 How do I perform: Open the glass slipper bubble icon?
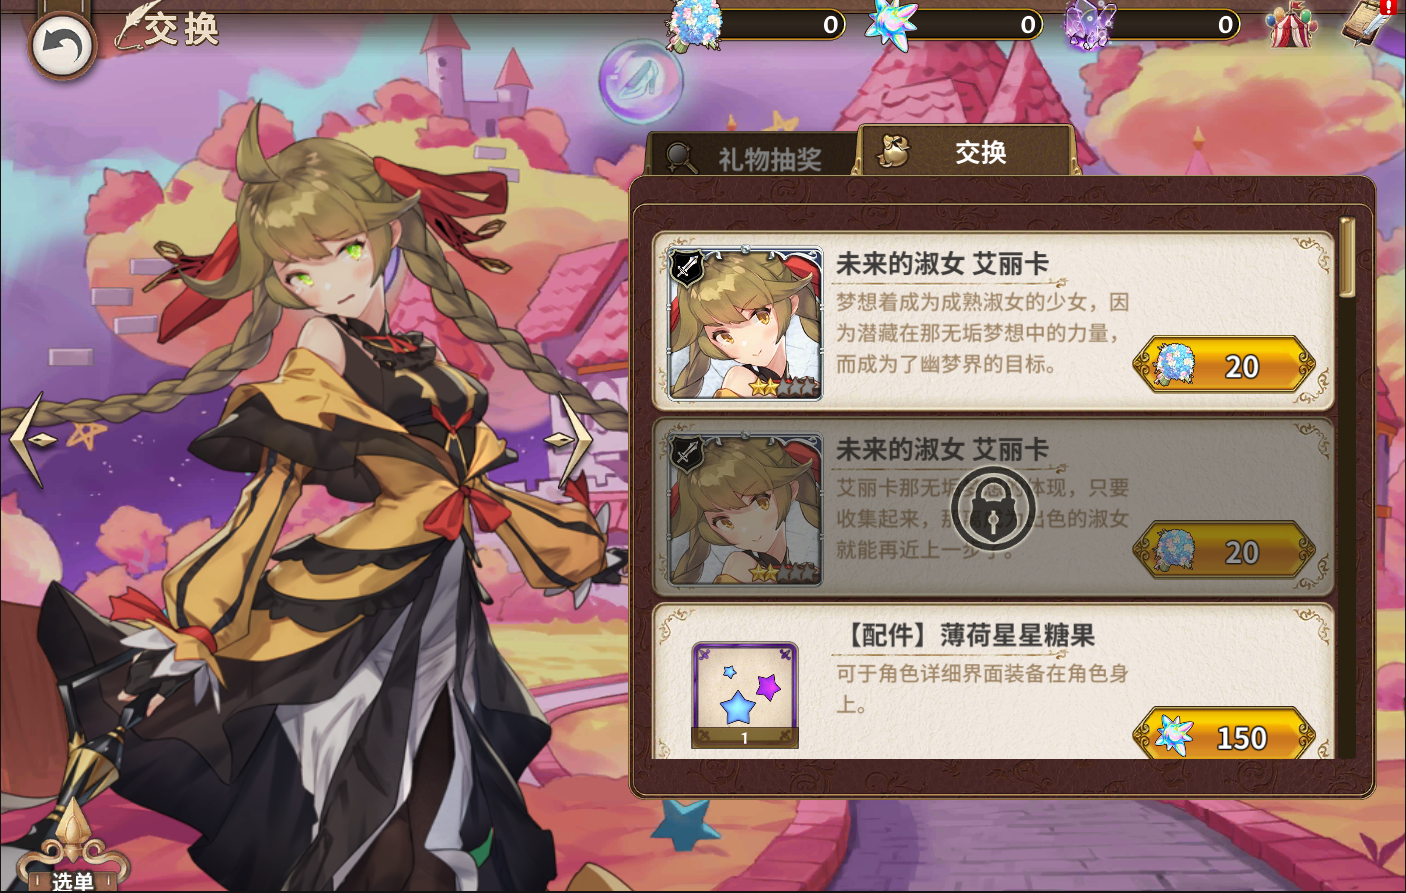pos(640,81)
